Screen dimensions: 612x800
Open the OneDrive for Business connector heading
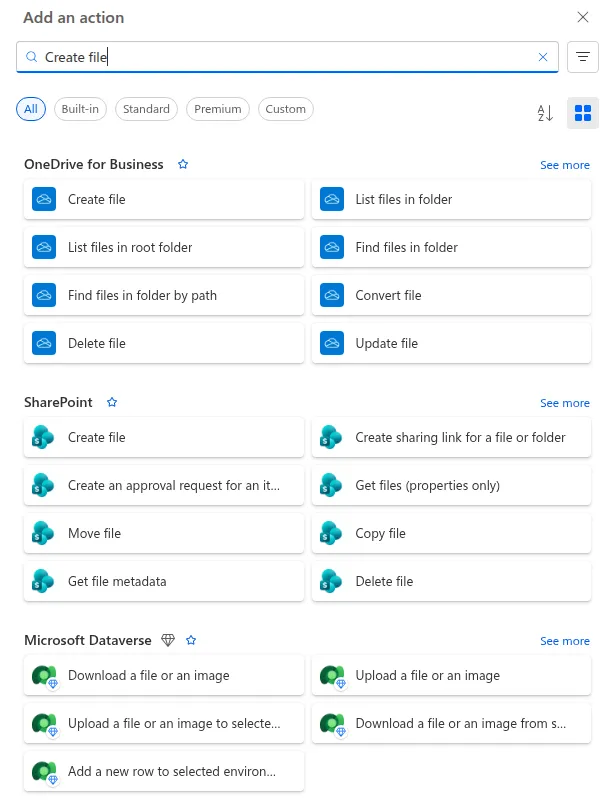pyautogui.click(x=94, y=164)
